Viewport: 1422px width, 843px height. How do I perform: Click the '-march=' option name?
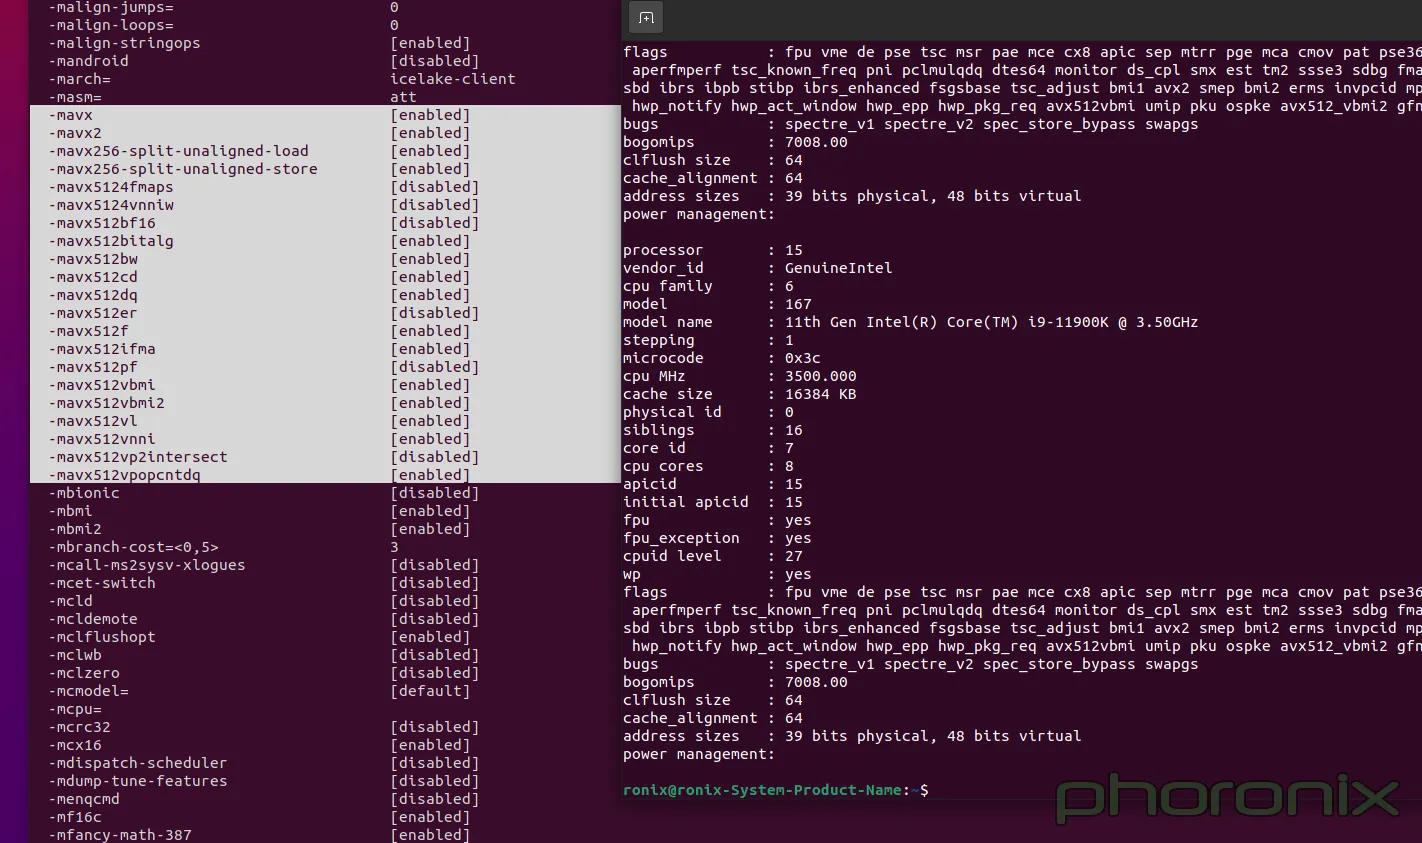click(x=80, y=79)
